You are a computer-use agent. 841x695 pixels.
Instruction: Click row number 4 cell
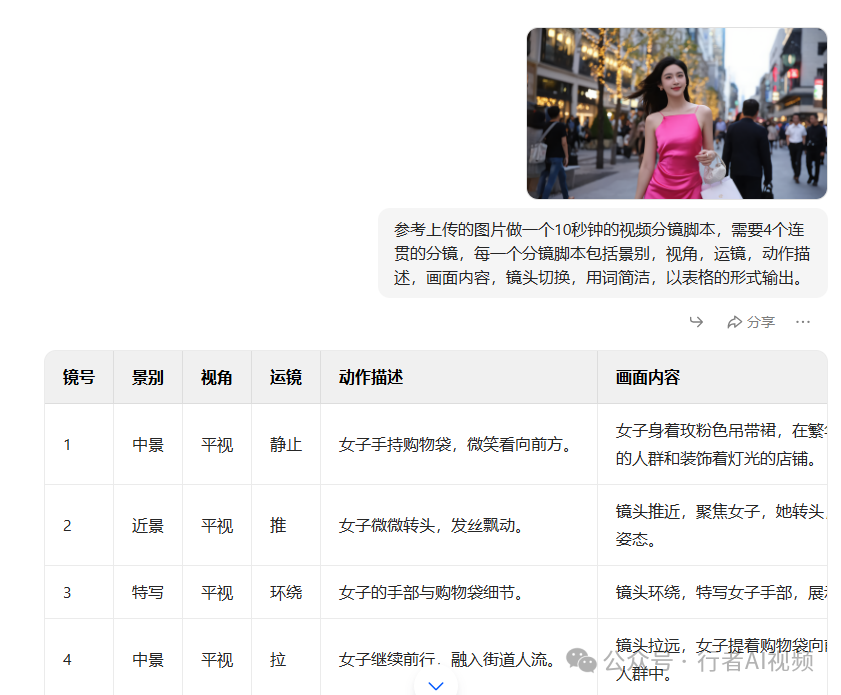point(79,659)
